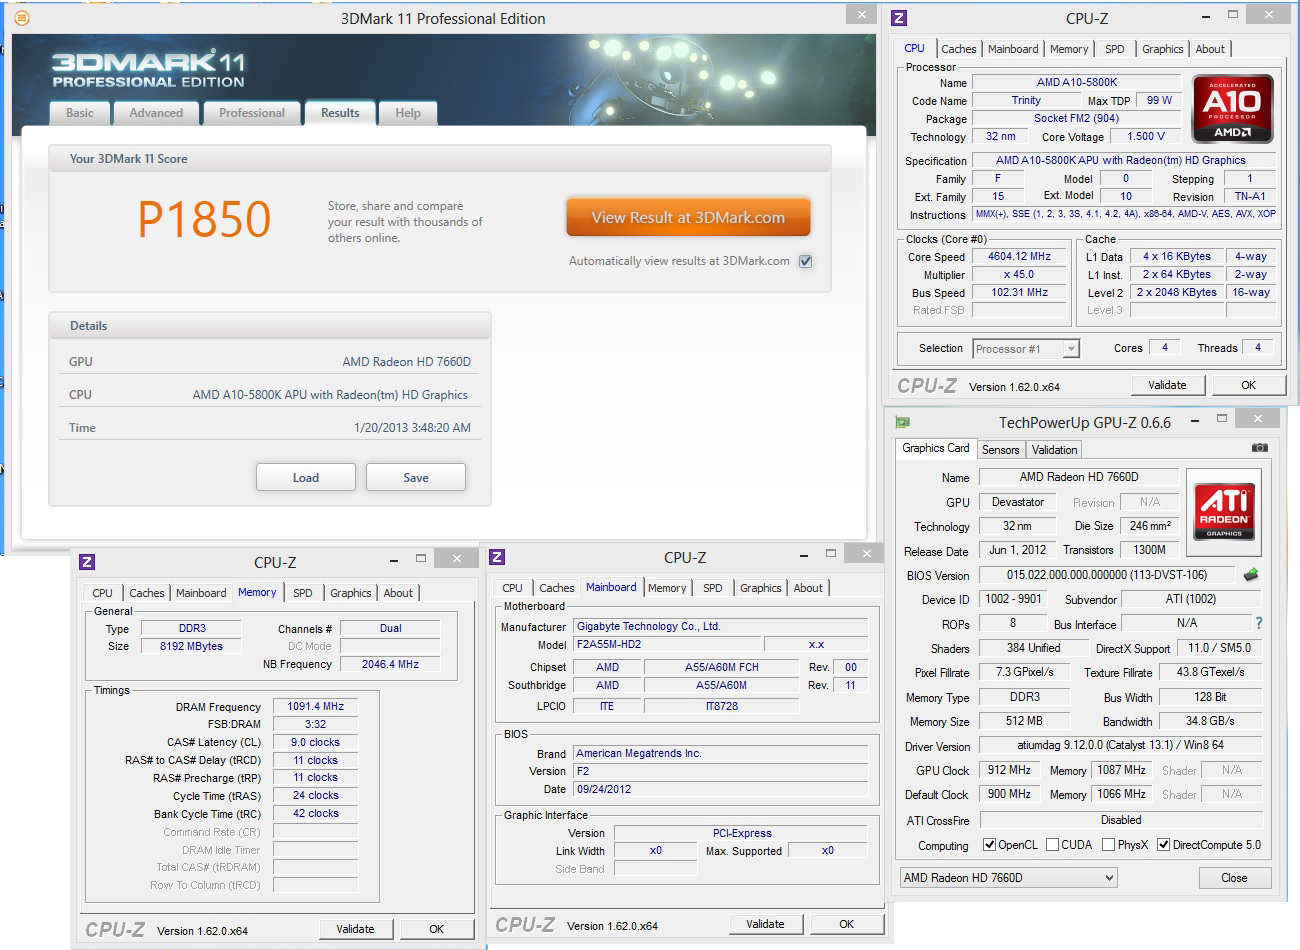Open Graphics tab in CPU-Z Mainboard window

761,588
